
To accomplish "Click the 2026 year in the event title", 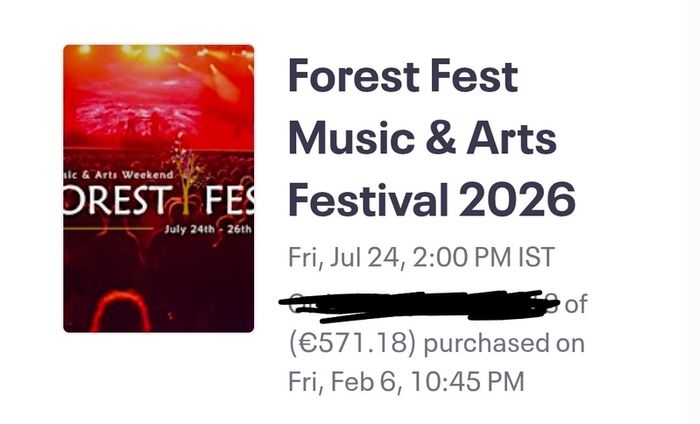I will [517, 200].
